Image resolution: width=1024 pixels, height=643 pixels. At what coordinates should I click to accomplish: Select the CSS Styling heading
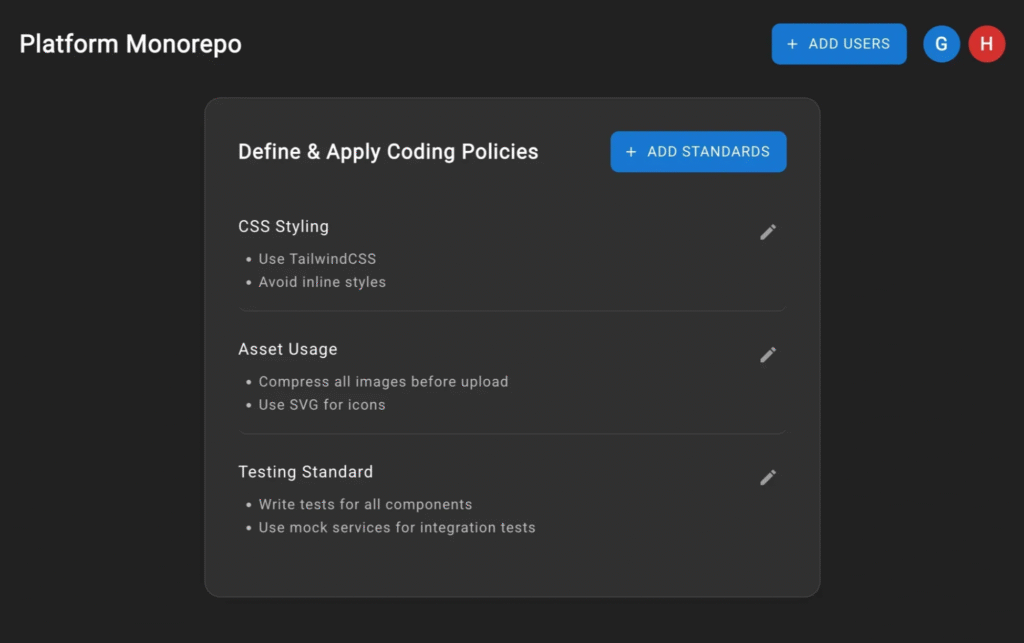pyautogui.click(x=283, y=227)
